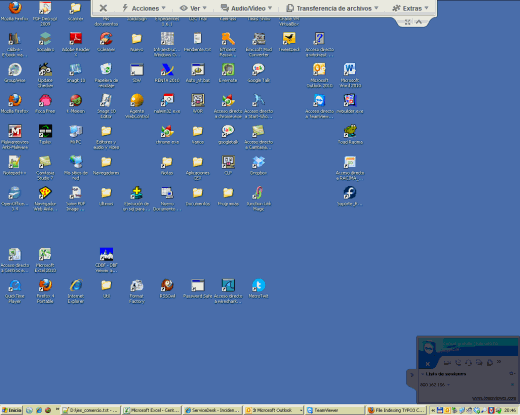Launch the MetroTwit desktop shortcut
This screenshot has width=520, height=415.
point(258,289)
